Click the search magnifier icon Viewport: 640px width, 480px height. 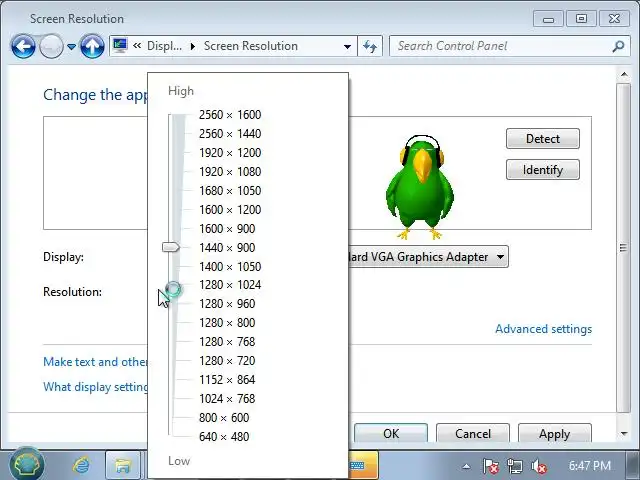pyautogui.click(x=618, y=46)
